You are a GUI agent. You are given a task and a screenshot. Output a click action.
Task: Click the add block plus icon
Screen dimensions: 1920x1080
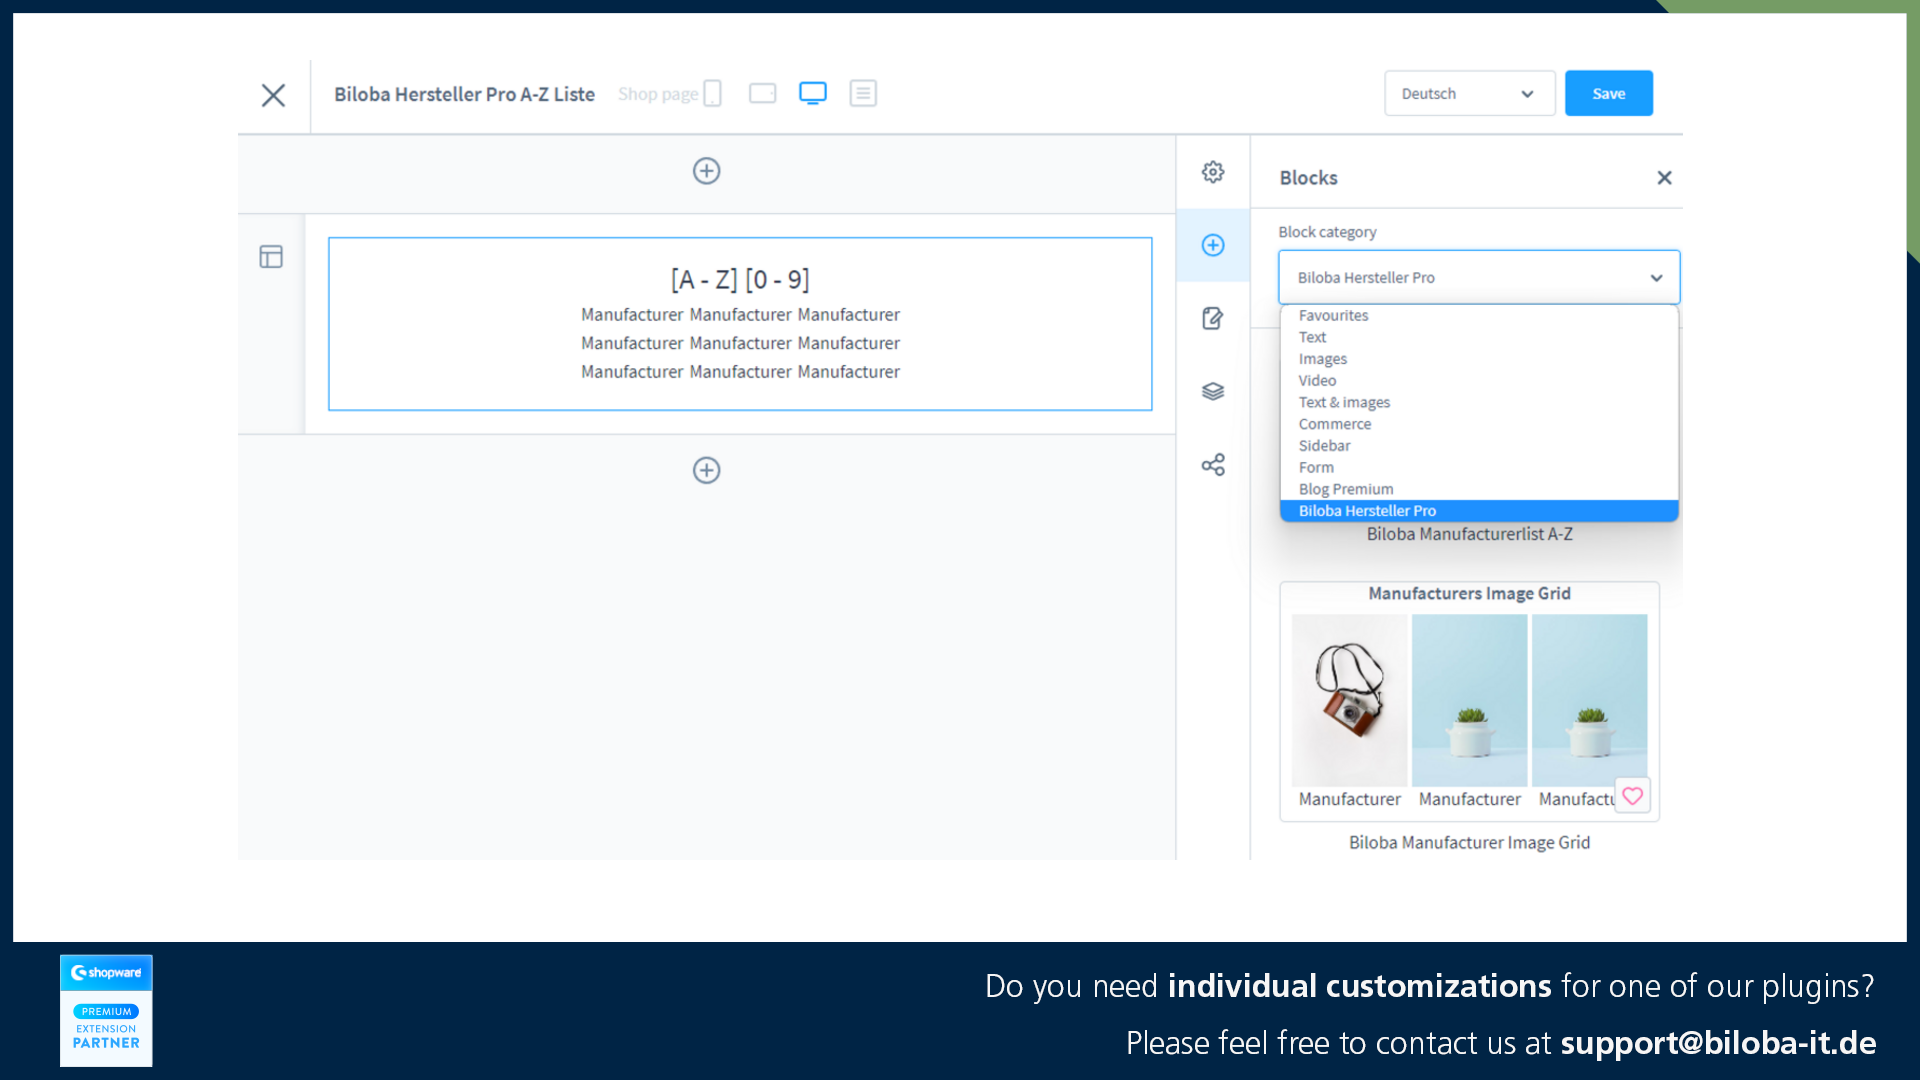click(x=1211, y=244)
